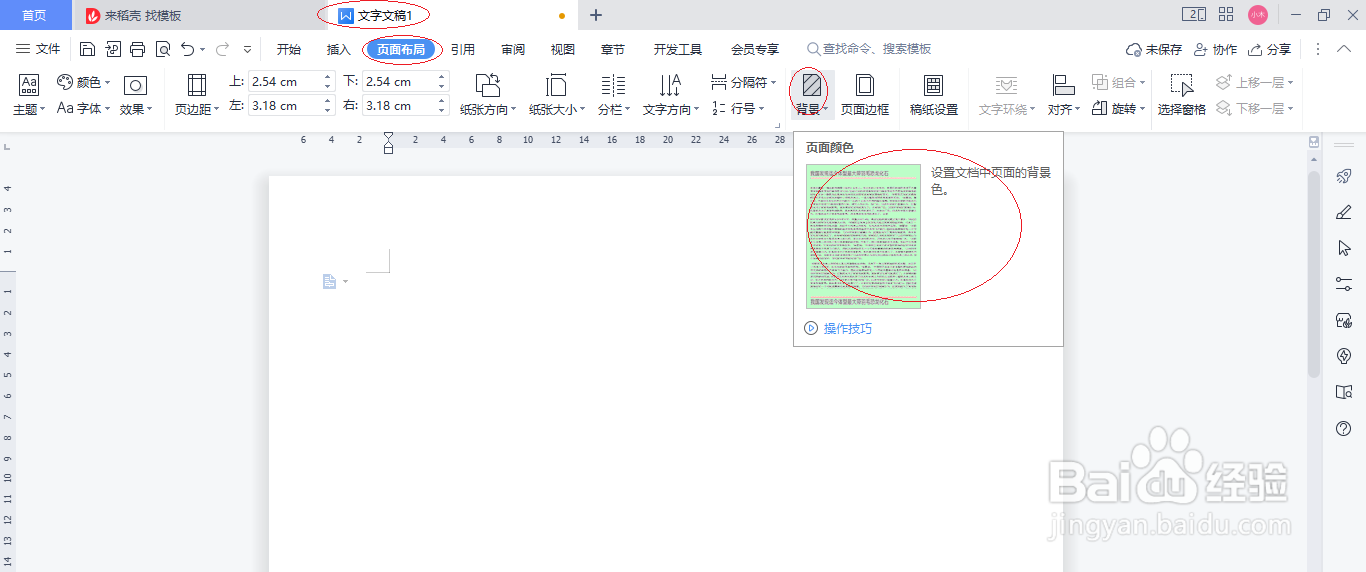Click the Save icon in quick toolbar
1366x572 pixels.
[87, 49]
